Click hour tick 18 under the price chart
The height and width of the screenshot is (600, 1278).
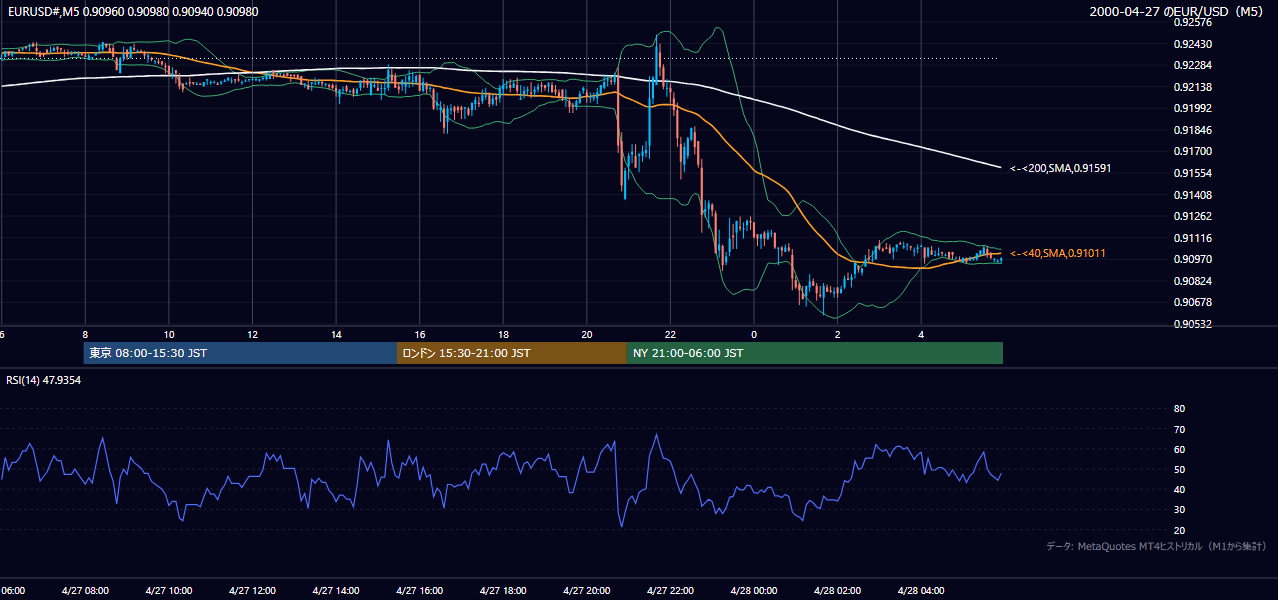click(x=503, y=334)
